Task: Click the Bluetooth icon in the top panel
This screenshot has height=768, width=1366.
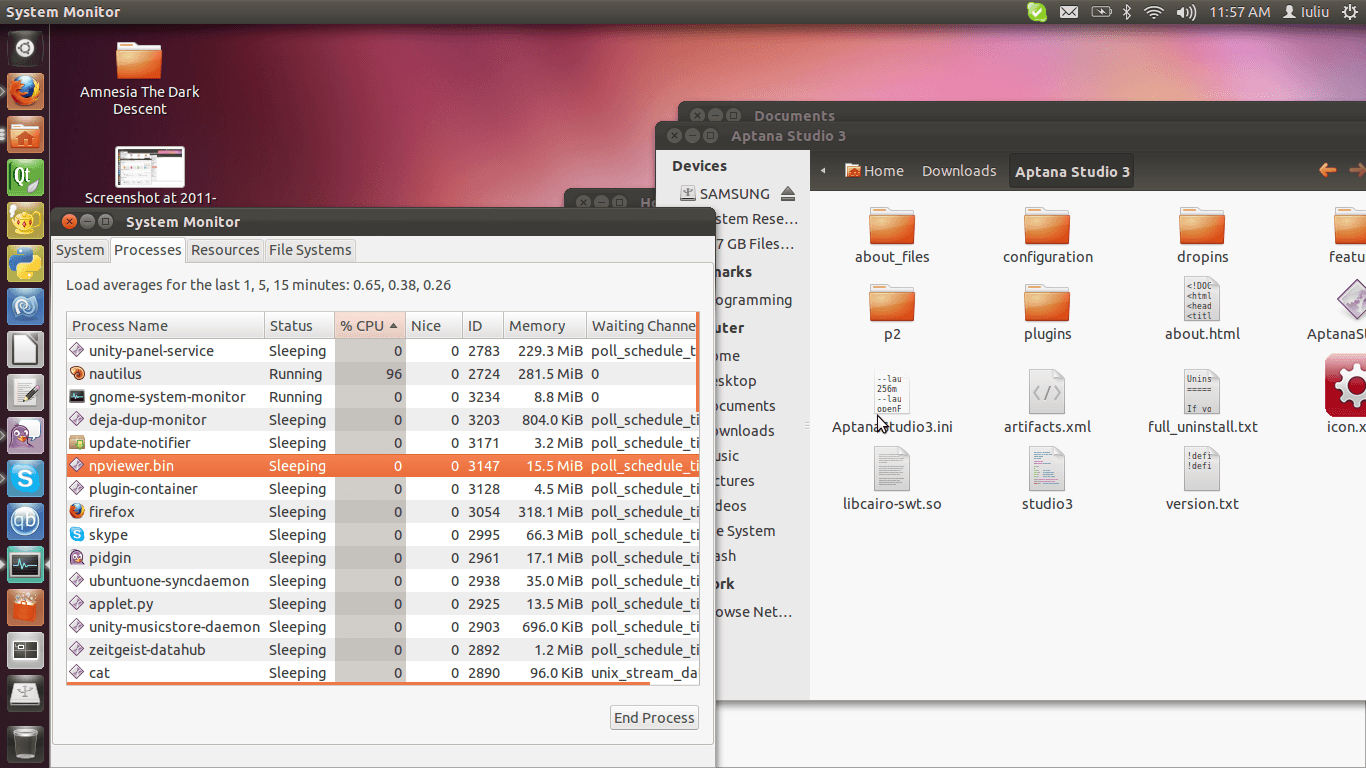Action: (x=1126, y=12)
